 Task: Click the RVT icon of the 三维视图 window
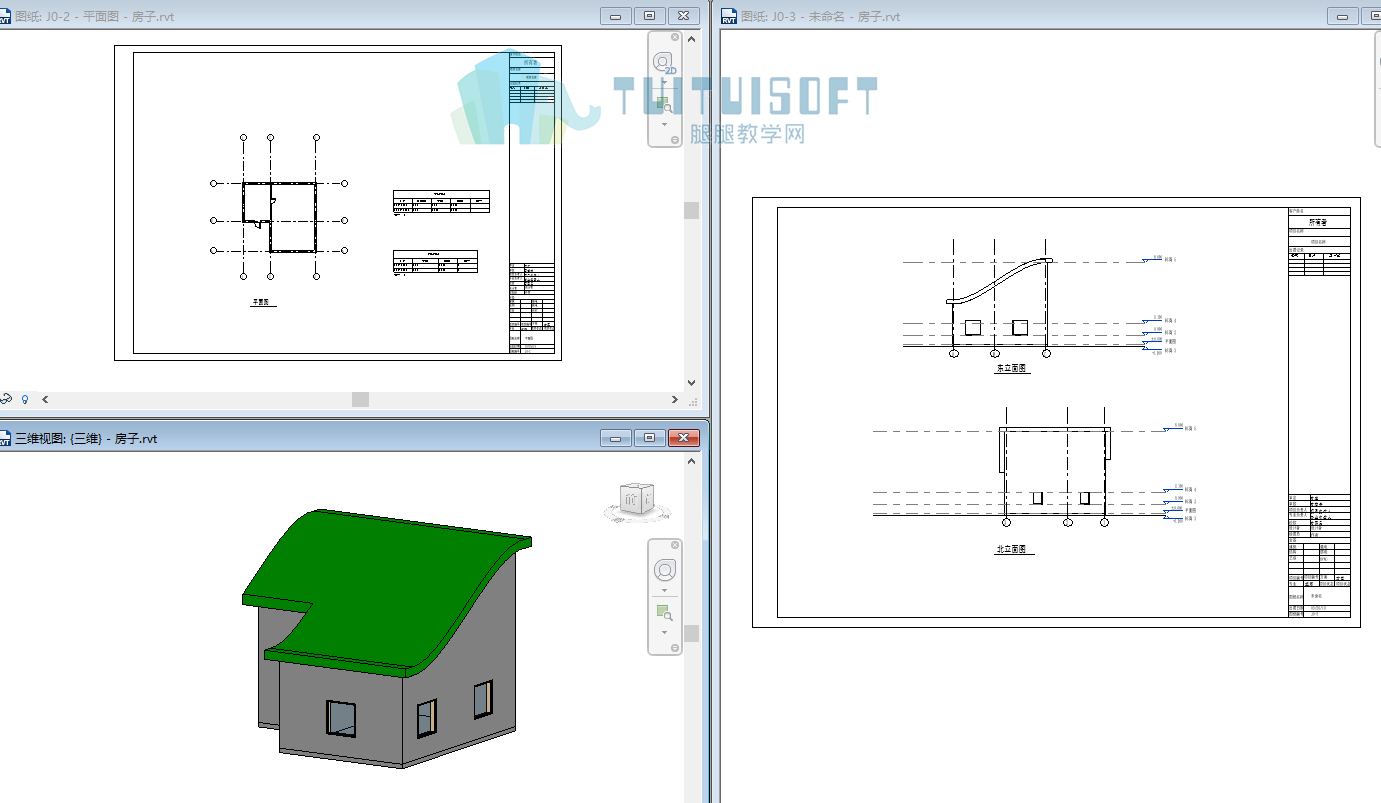click(x=6, y=438)
